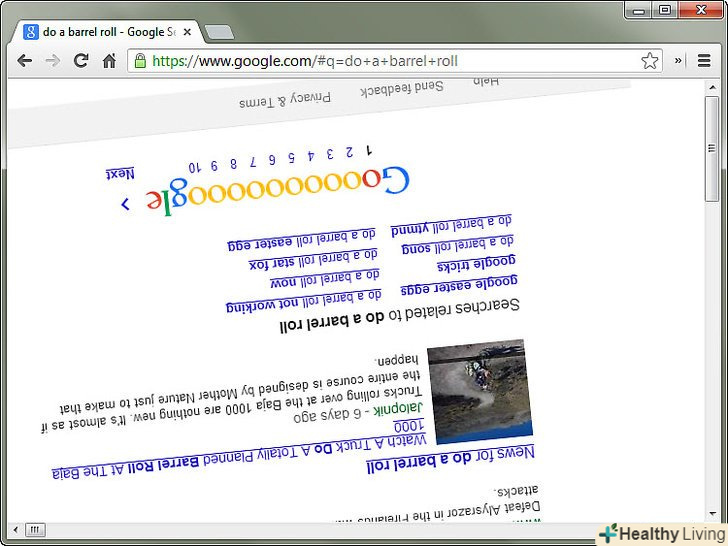Click the green padlock security icon

[x=140, y=61]
